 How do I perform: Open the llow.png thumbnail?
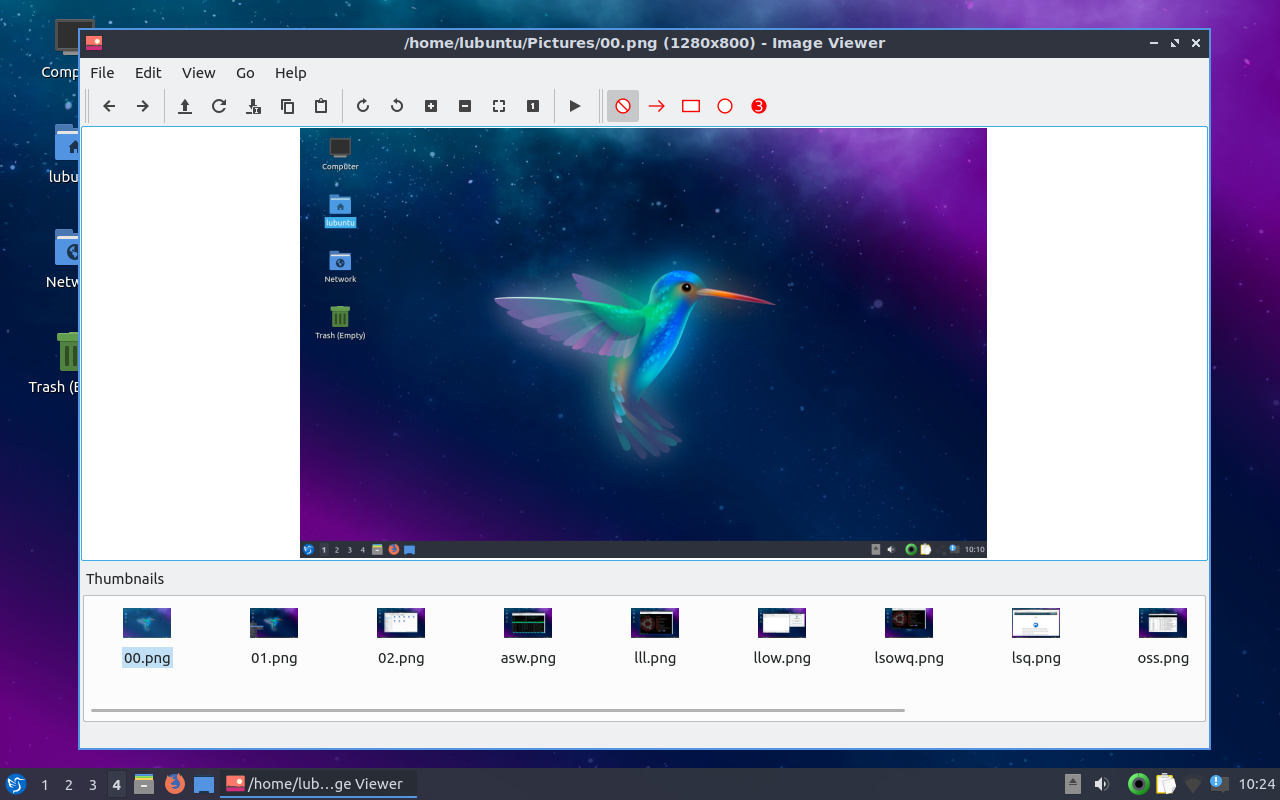point(782,636)
